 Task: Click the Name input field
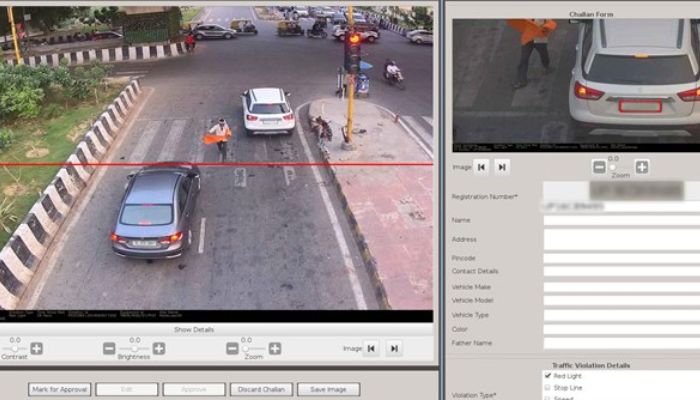pyautogui.click(x=621, y=220)
